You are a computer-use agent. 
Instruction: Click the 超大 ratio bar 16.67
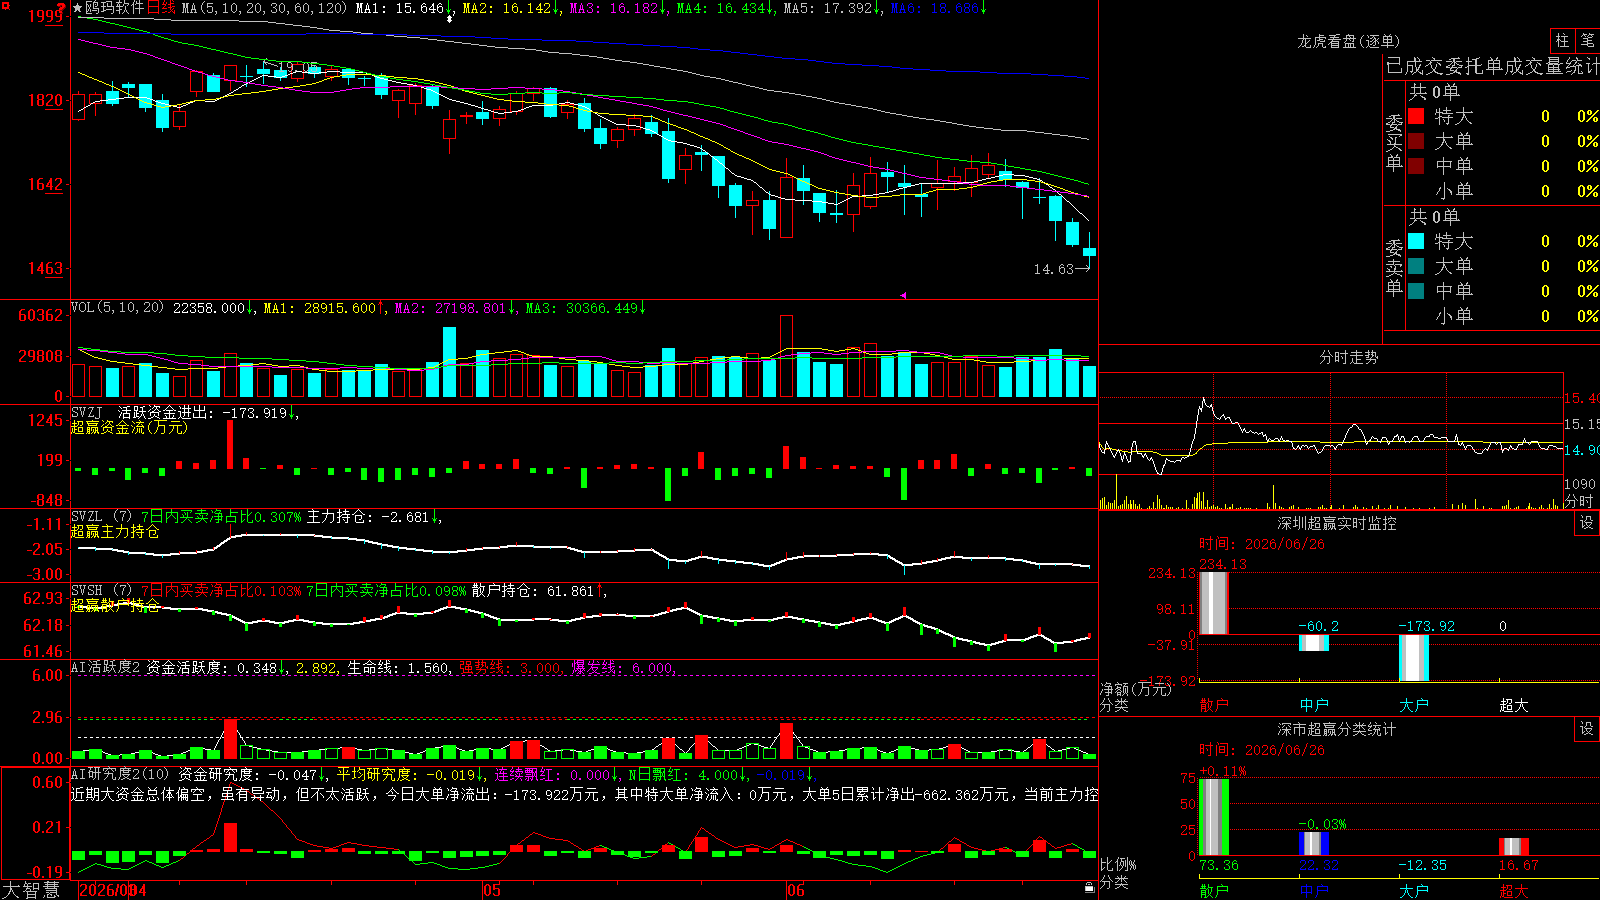[1514, 846]
